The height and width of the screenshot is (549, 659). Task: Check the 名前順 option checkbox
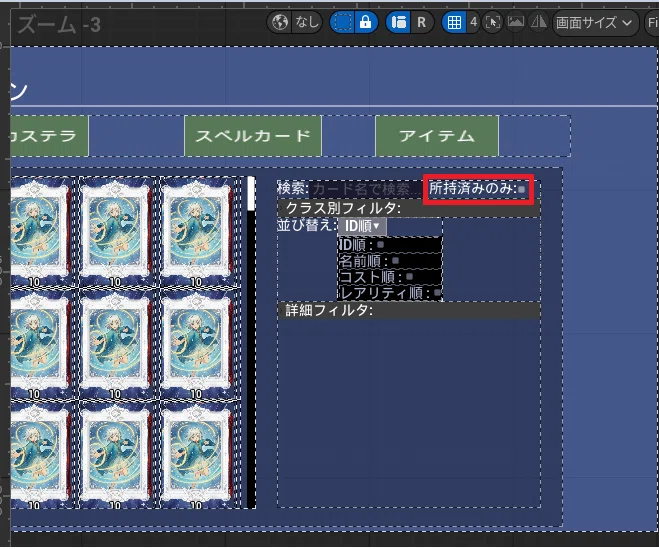tap(395, 261)
